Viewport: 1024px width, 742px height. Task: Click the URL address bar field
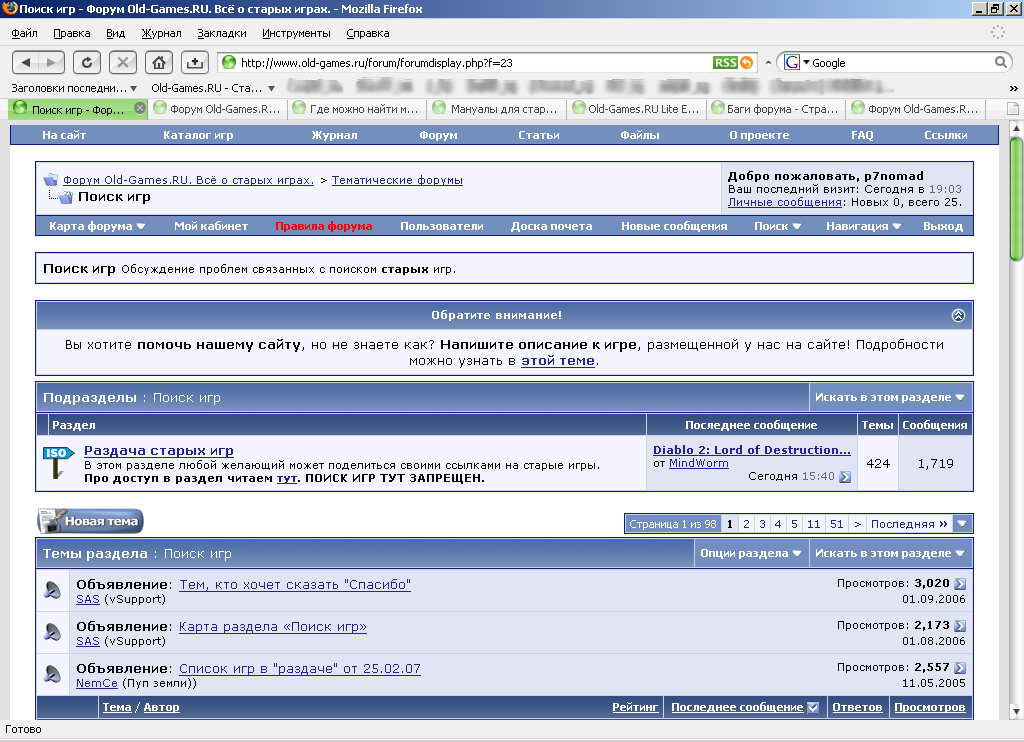[x=473, y=63]
